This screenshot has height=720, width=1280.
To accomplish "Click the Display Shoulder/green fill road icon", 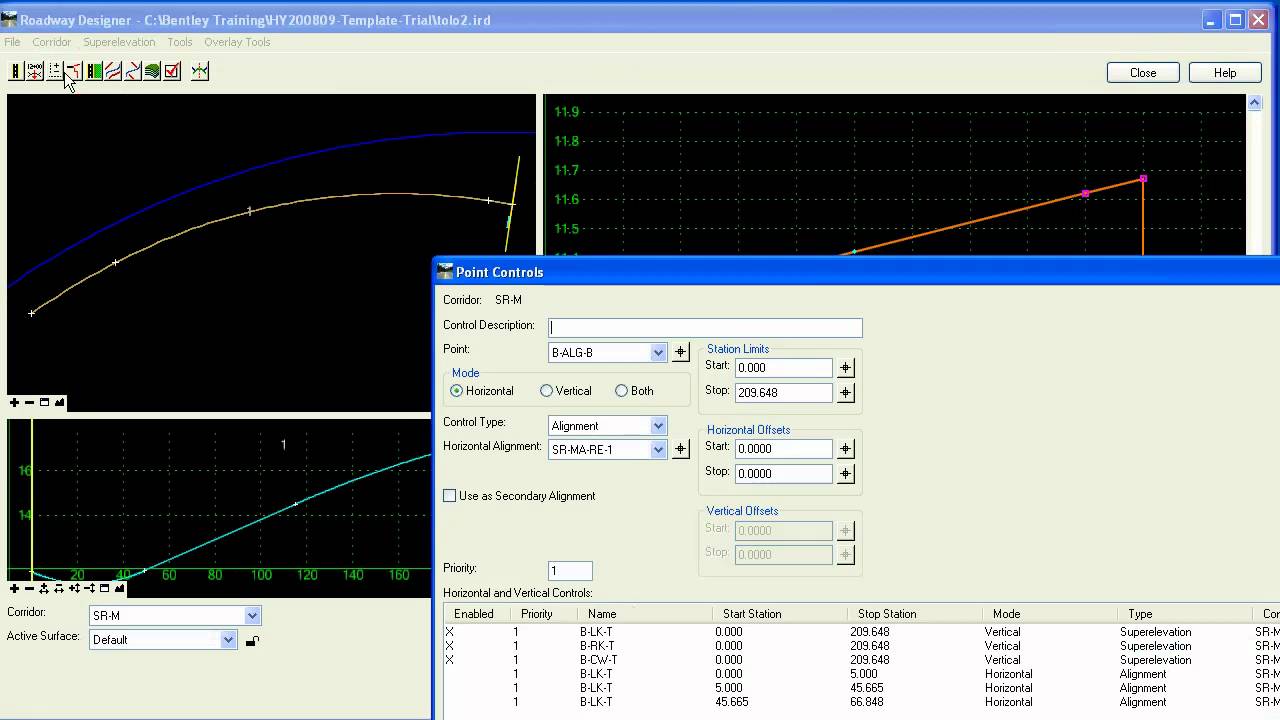I will 94,71.
